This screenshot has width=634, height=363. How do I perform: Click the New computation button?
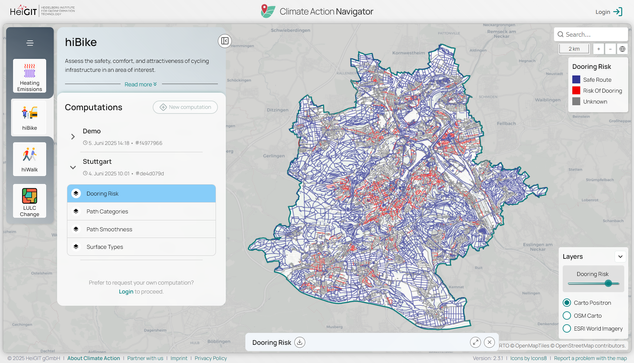(x=185, y=107)
